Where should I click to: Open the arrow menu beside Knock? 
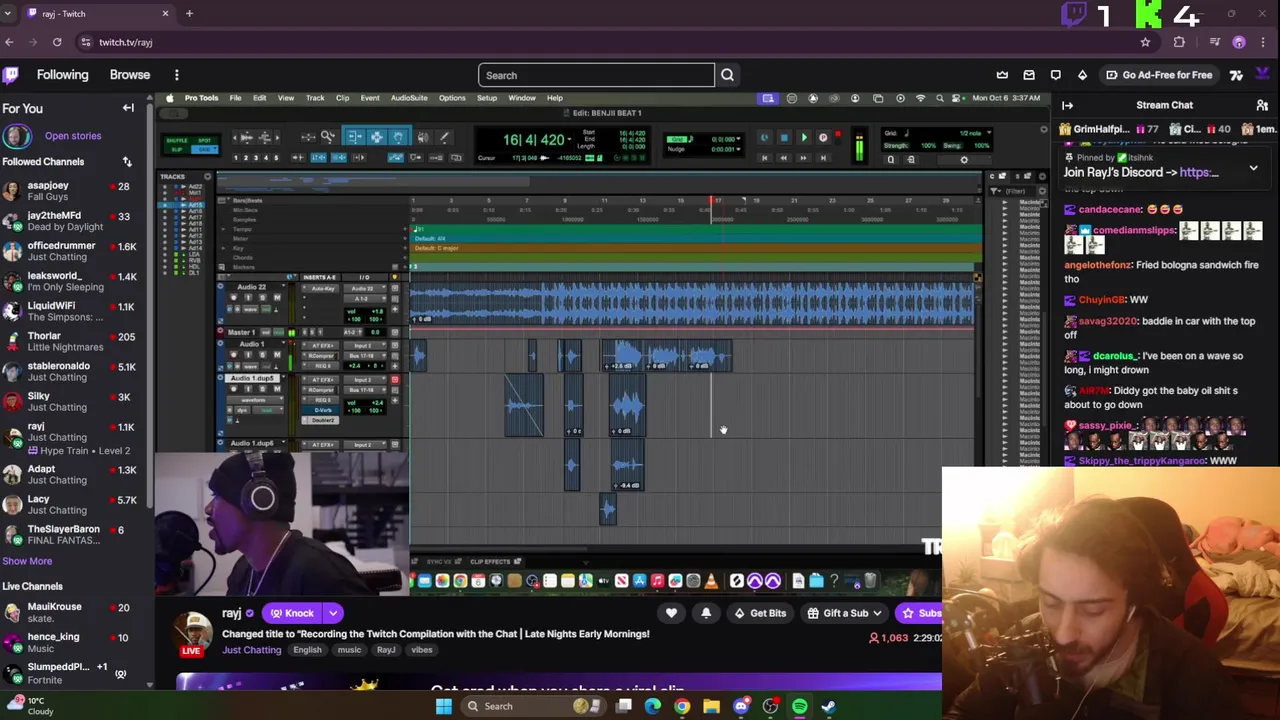(333, 613)
